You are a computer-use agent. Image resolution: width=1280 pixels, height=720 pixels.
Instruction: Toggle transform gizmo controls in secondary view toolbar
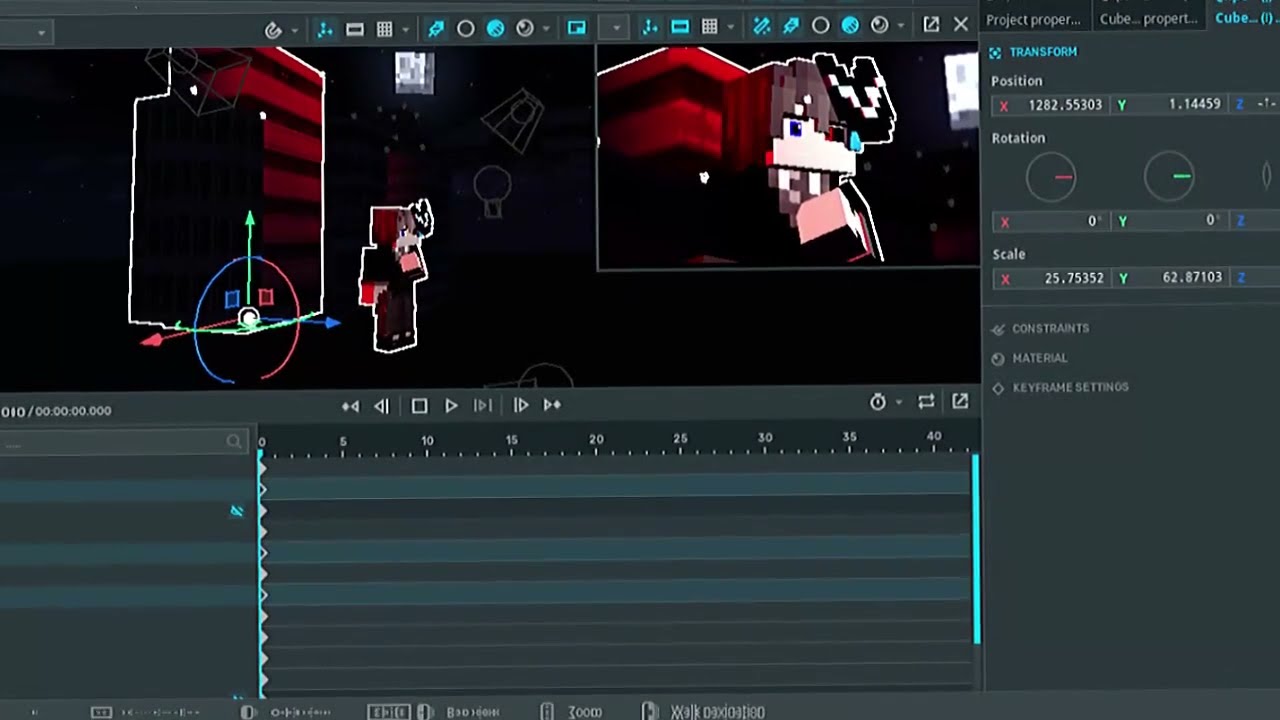650,27
